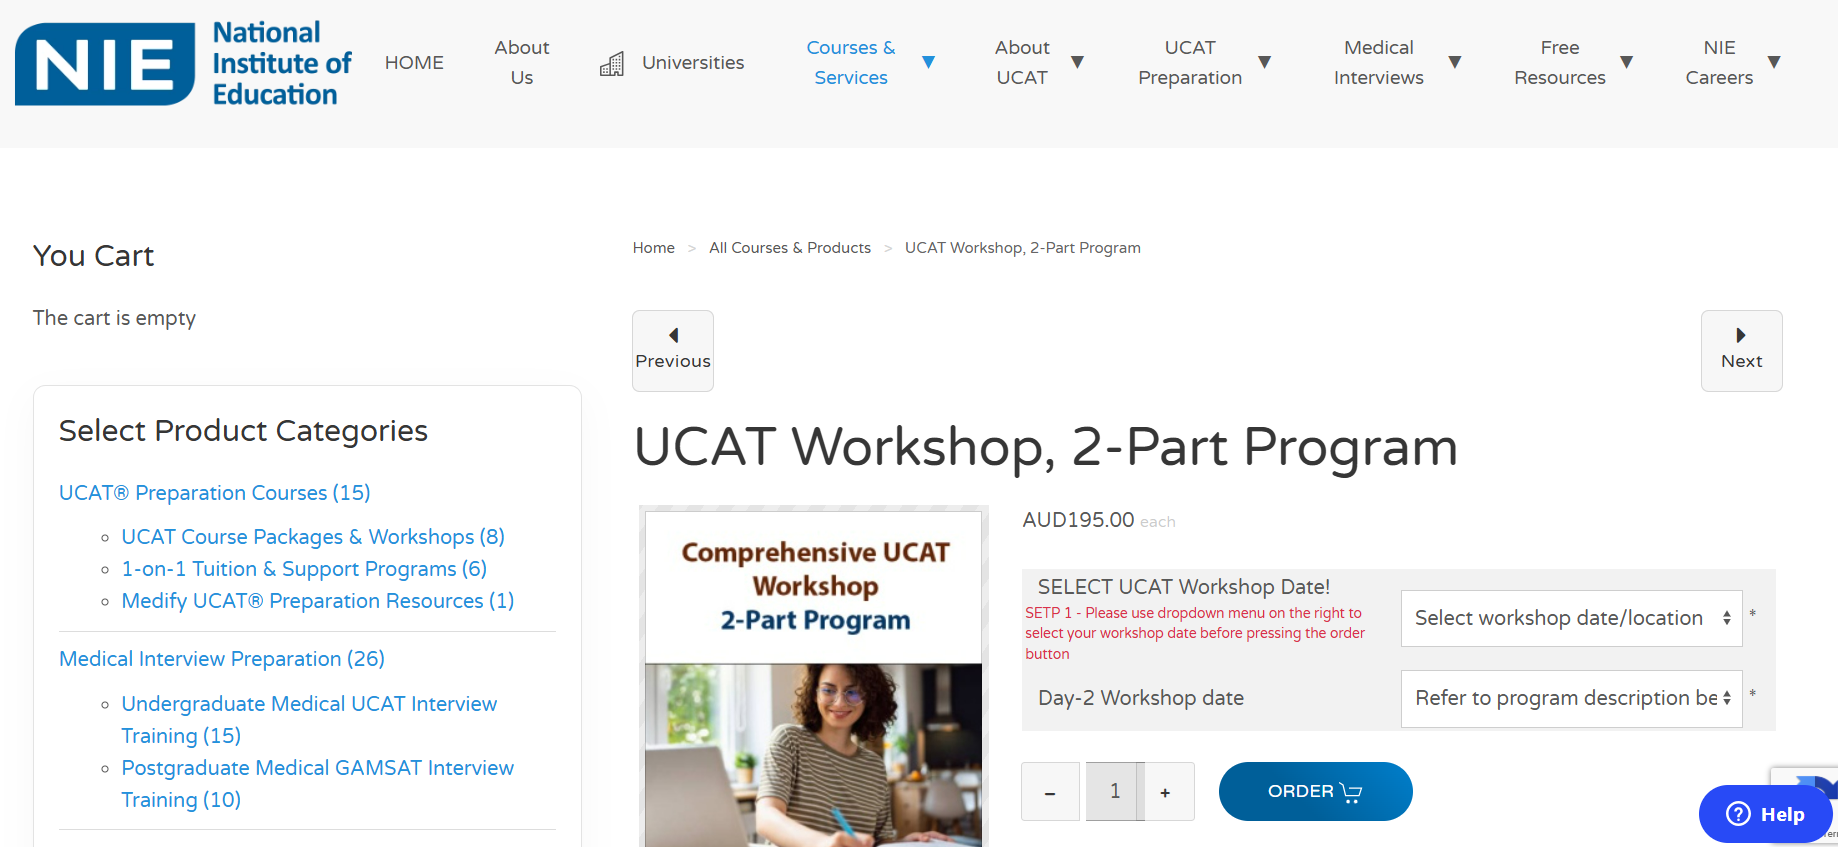This screenshot has height=847, width=1838.
Task: Open the NIE Careers menu
Action: click(x=1719, y=62)
